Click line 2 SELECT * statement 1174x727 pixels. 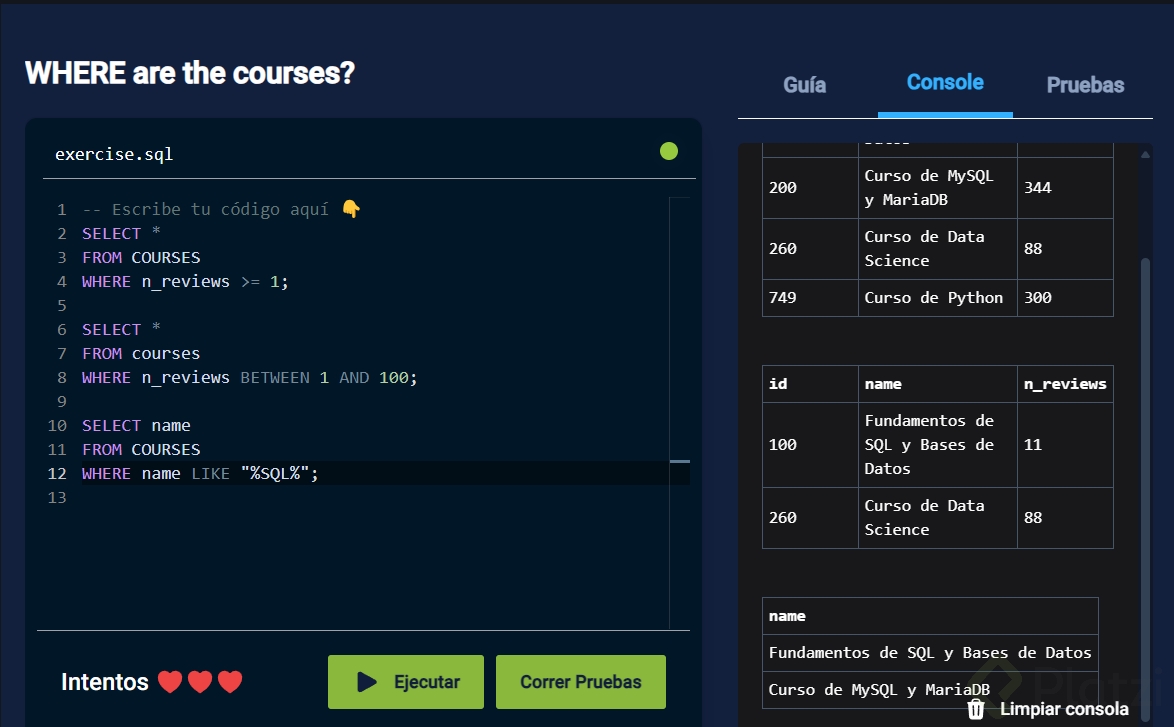click(121, 234)
